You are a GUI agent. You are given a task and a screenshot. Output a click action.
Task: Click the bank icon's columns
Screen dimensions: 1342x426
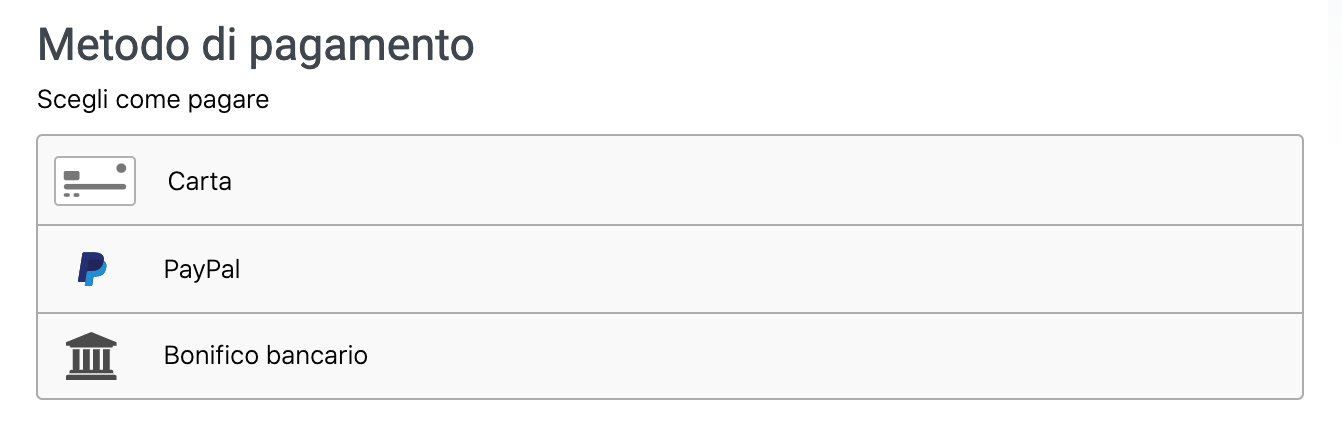tap(91, 360)
